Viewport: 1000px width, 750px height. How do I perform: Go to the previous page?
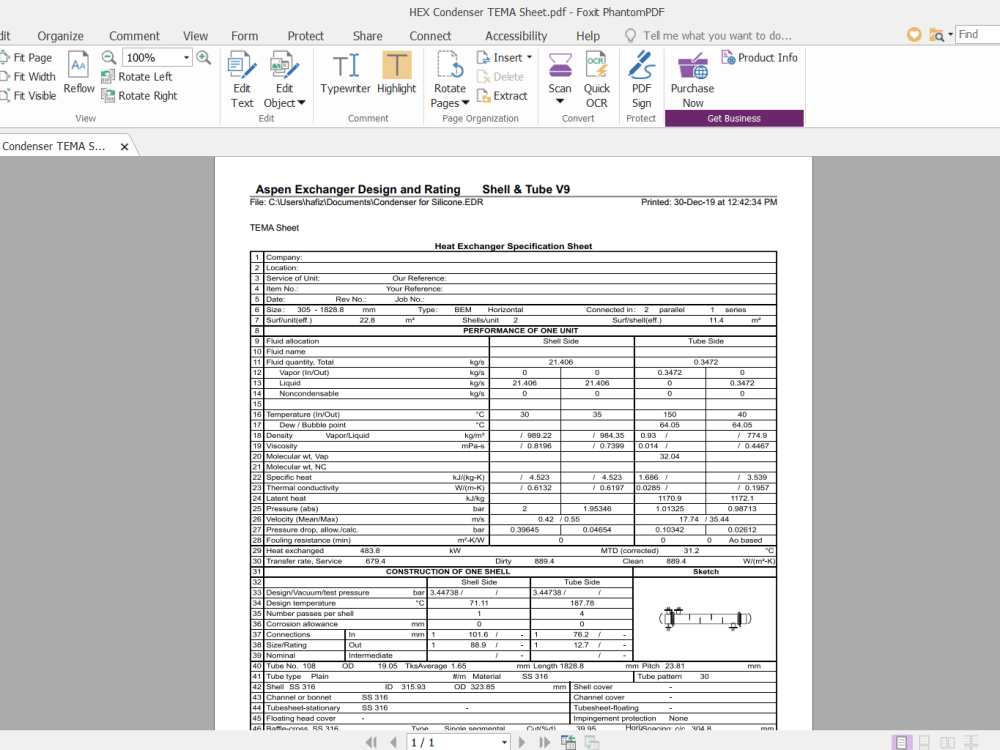point(393,742)
